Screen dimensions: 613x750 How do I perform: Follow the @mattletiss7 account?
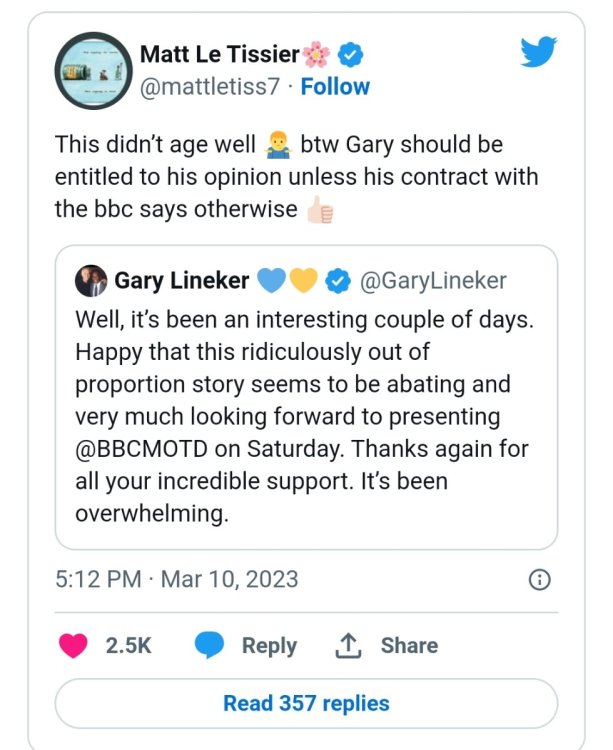(335, 86)
